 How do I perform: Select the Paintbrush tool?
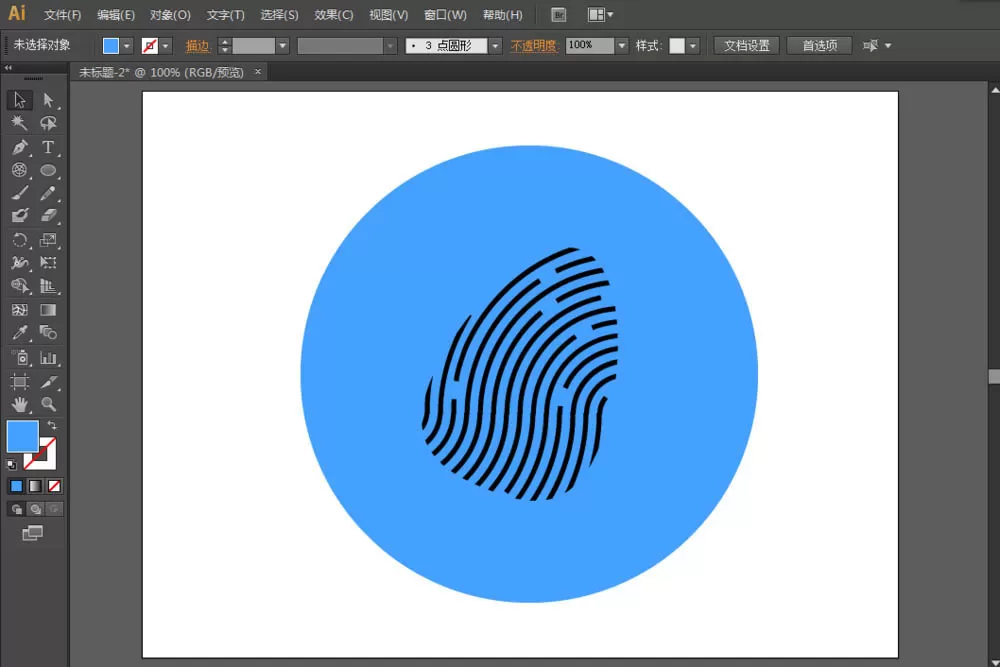tap(19, 193)
